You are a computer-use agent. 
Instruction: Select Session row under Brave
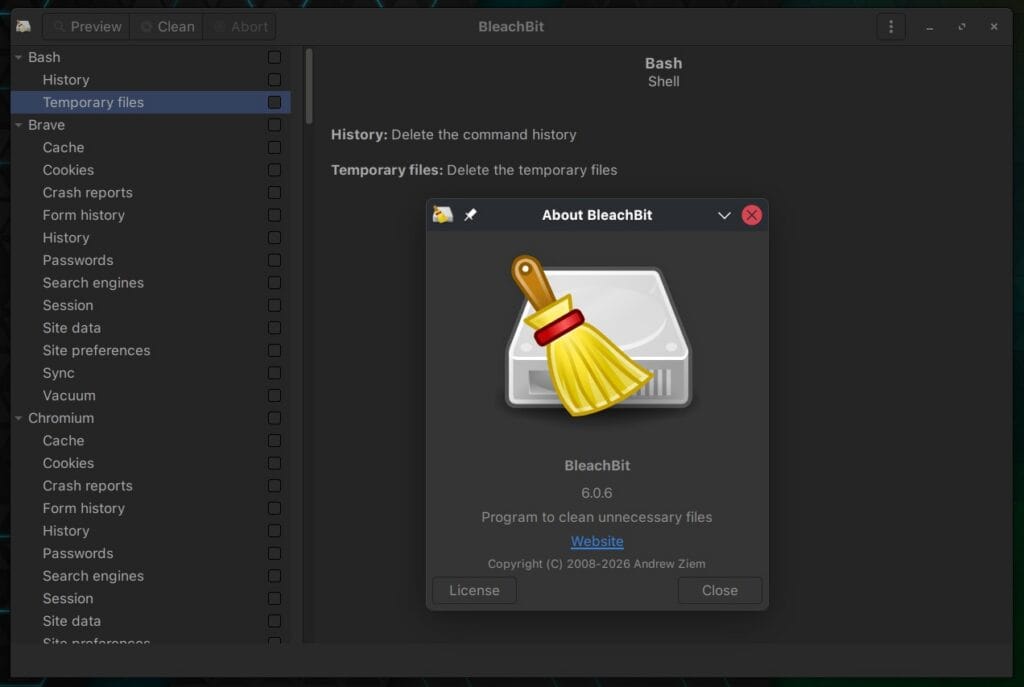(x=151, y=305)
